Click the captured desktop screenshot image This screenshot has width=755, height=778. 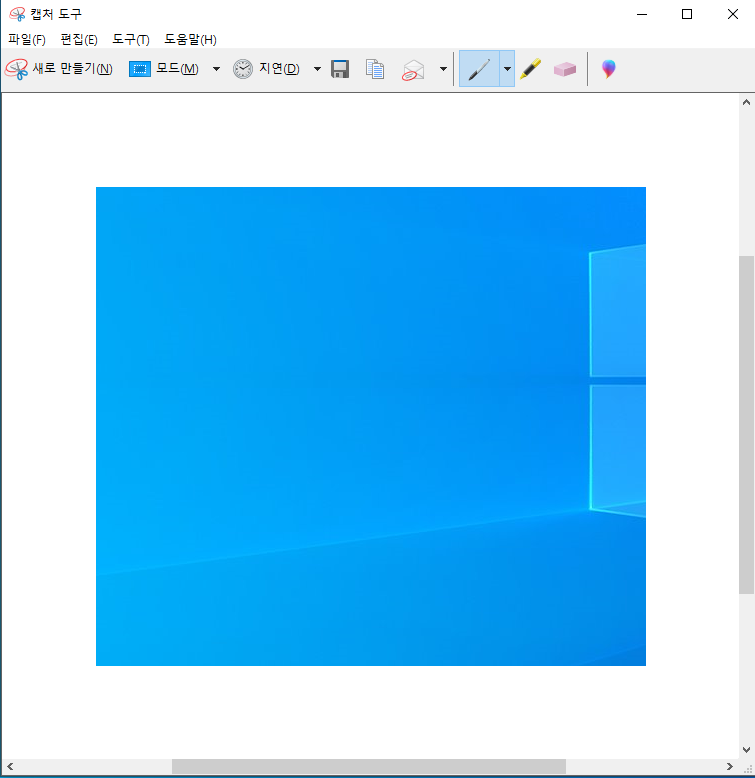pos(371,426)
